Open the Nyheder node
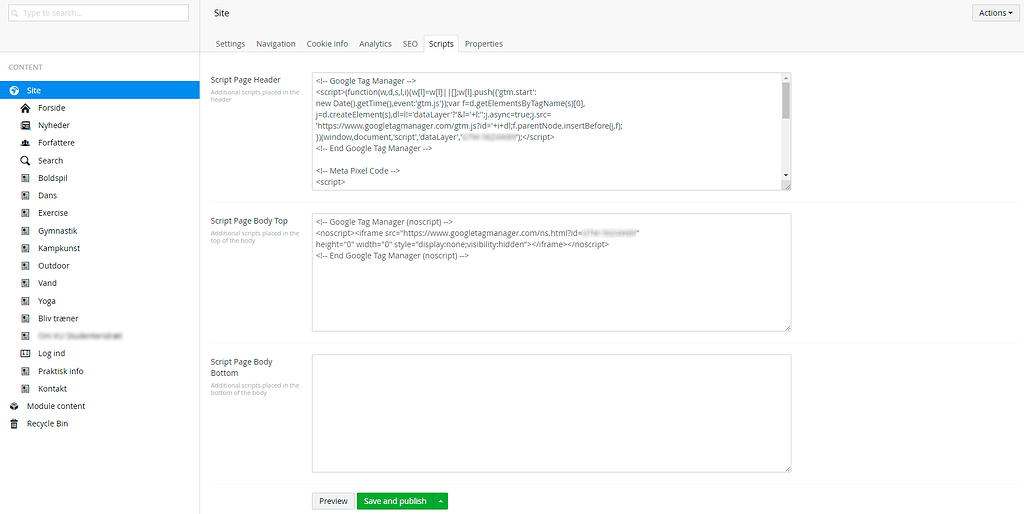 click(54, 125)
